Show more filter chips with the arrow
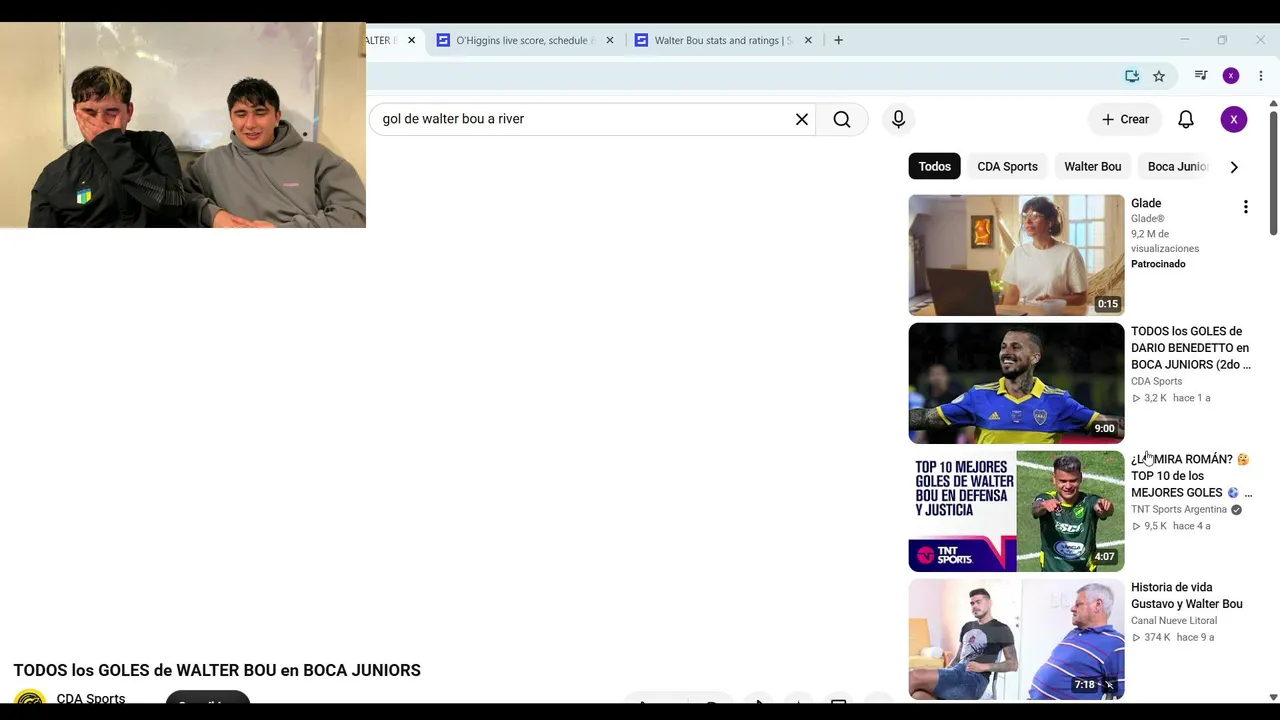Viewport: 1280px width, 720px height. coord(1234,167)
